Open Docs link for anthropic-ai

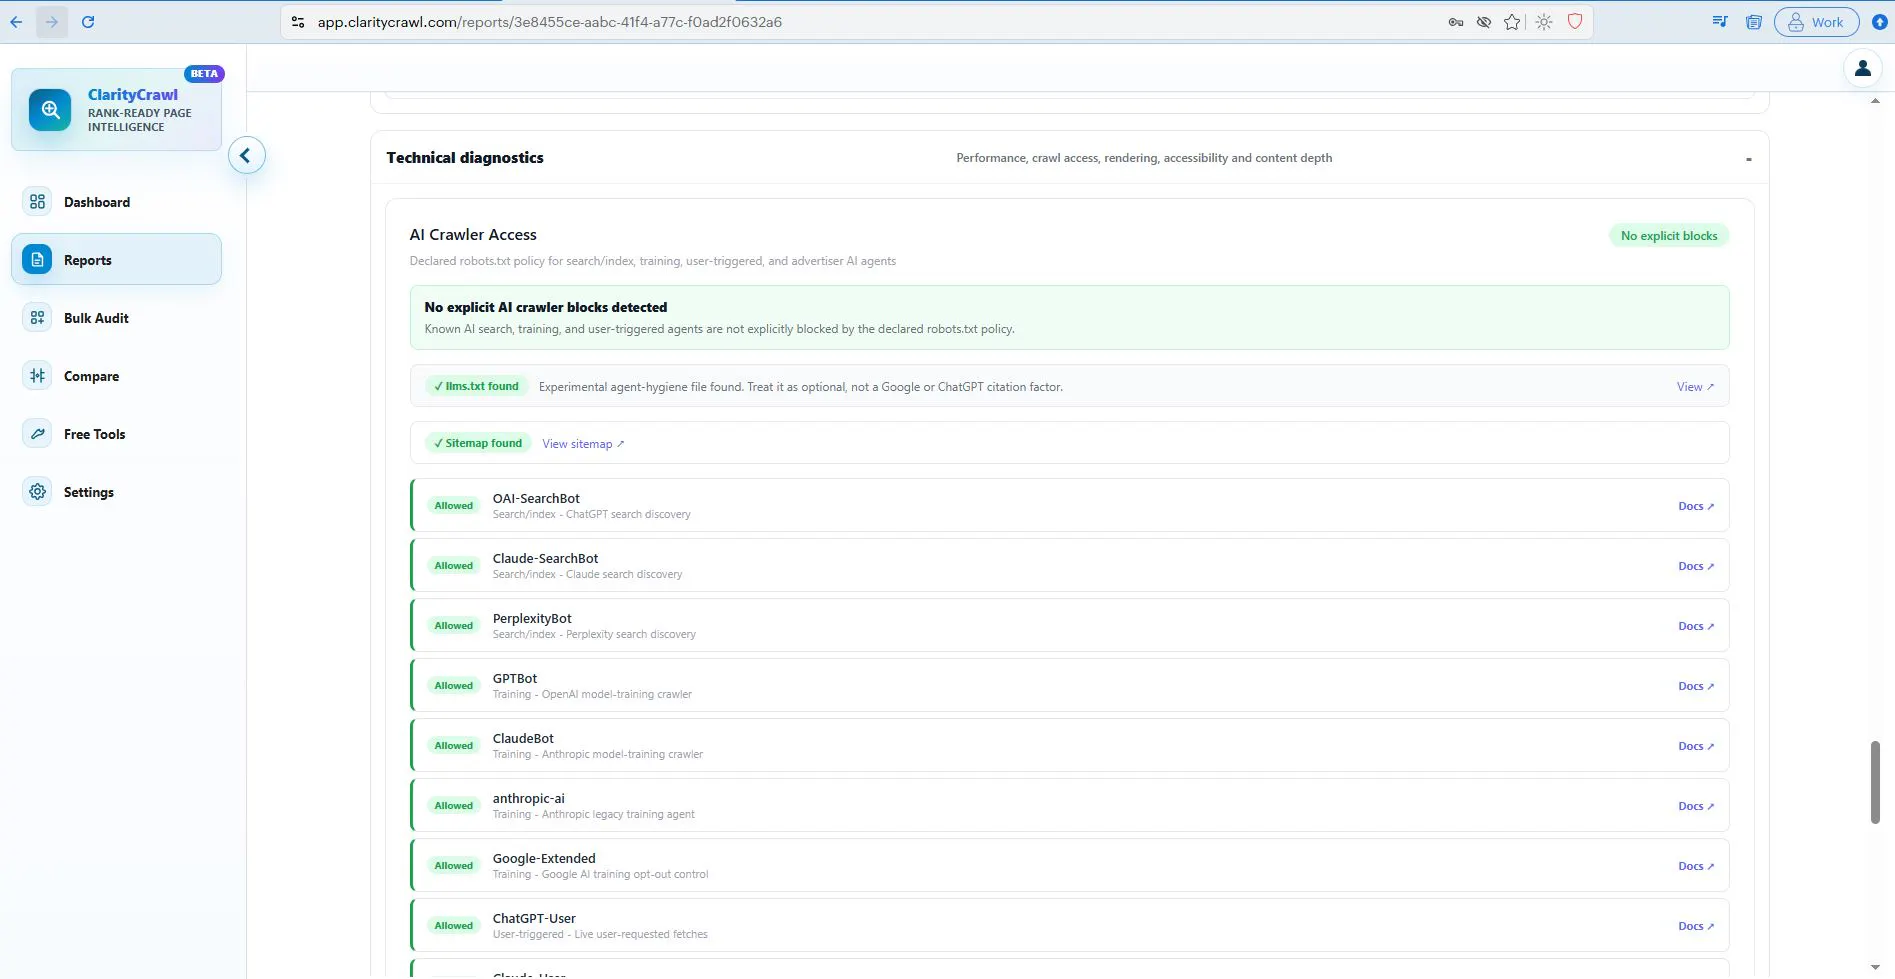click(x=1695, y=806)
